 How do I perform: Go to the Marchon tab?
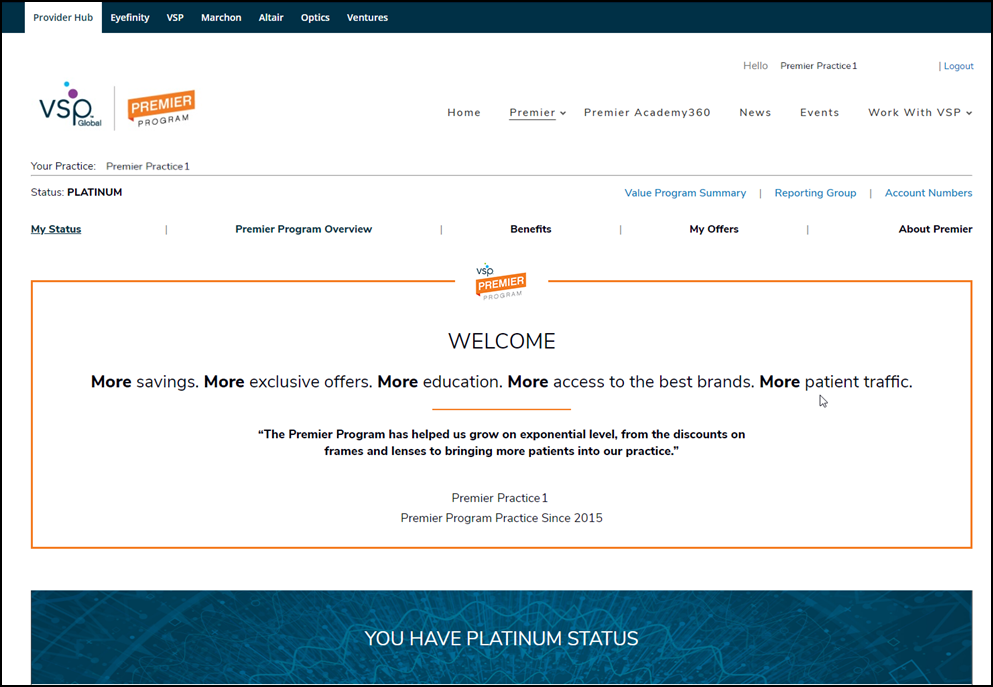[x=221, y=17]
